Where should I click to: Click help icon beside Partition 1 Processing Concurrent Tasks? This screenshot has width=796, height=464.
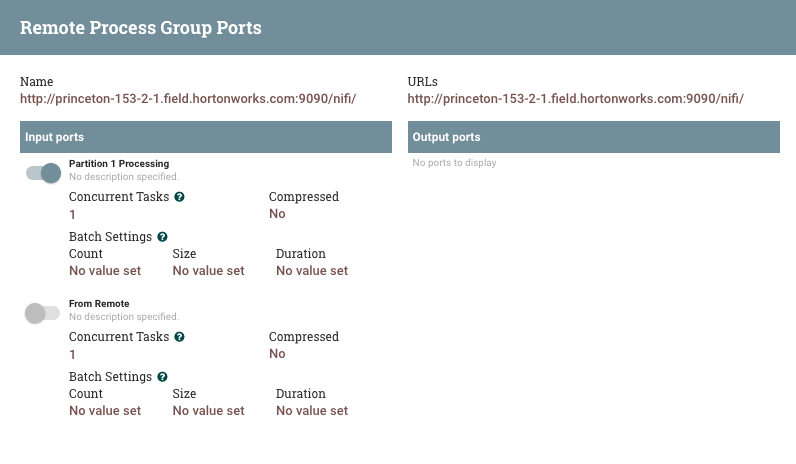pos(179,197)
